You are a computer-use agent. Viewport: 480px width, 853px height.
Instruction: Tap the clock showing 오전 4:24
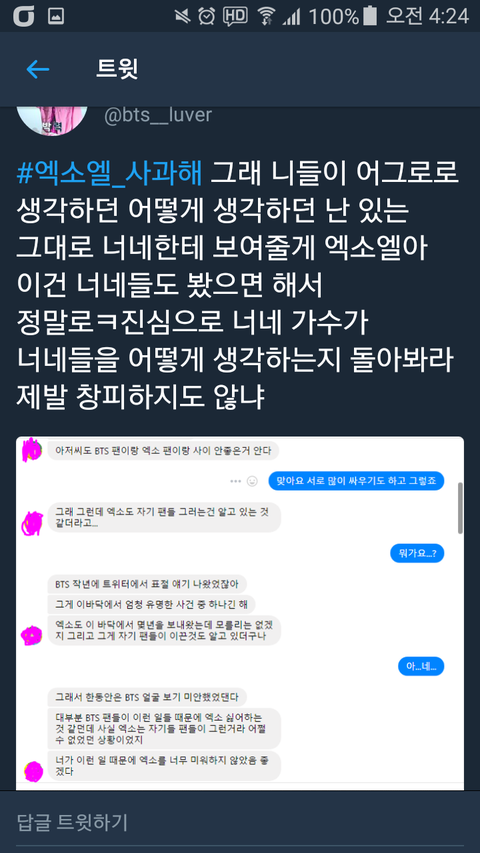[427, 16]
